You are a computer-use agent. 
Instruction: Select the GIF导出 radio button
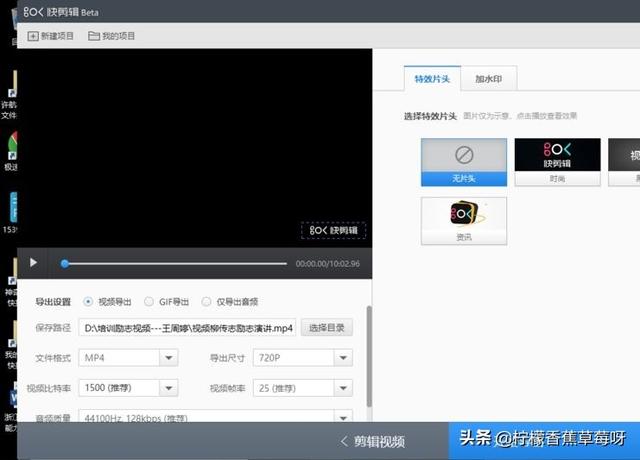(x=149, y=301)
